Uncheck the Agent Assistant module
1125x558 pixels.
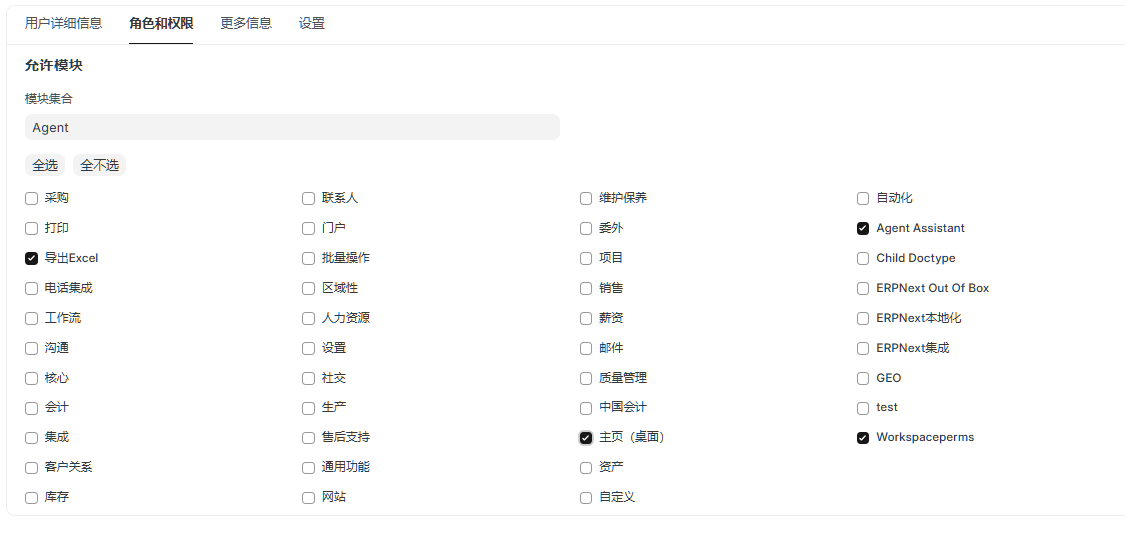(863, 229)
